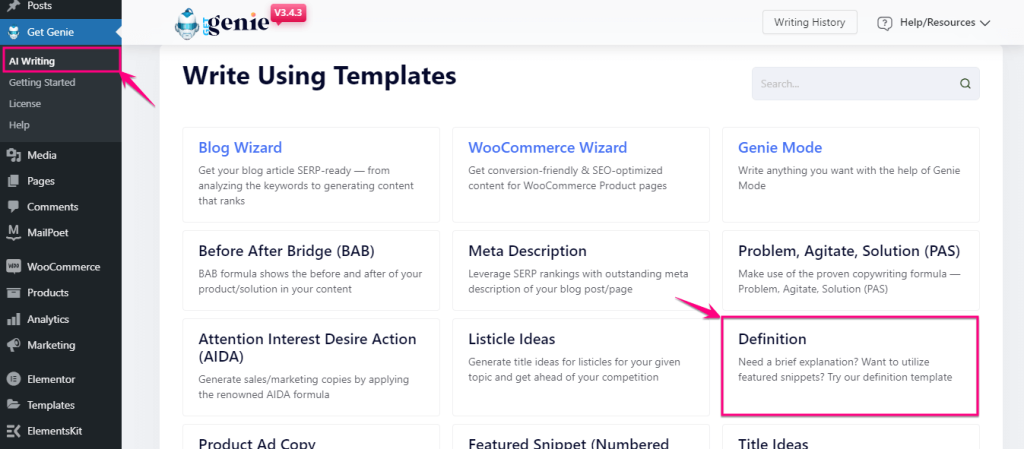This screenshot has width=1024, height=449.
Task: Click the Marketing megaphone icon
Action: (13, 345)
